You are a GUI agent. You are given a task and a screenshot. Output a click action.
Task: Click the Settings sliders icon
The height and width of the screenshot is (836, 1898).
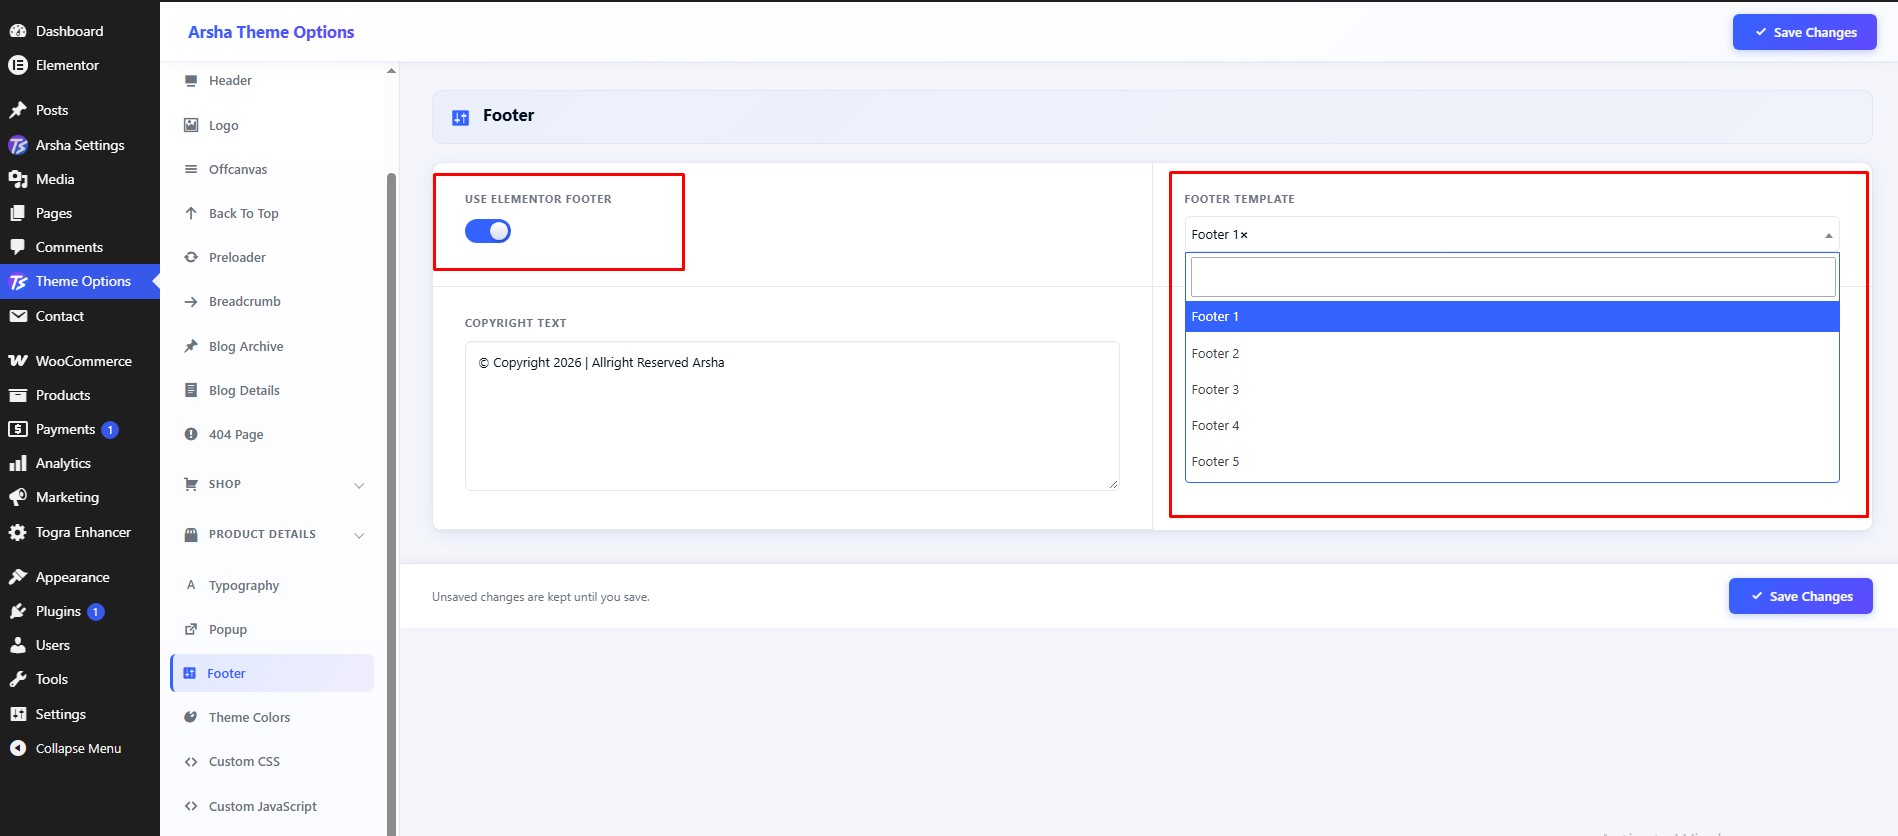[18, 714]
